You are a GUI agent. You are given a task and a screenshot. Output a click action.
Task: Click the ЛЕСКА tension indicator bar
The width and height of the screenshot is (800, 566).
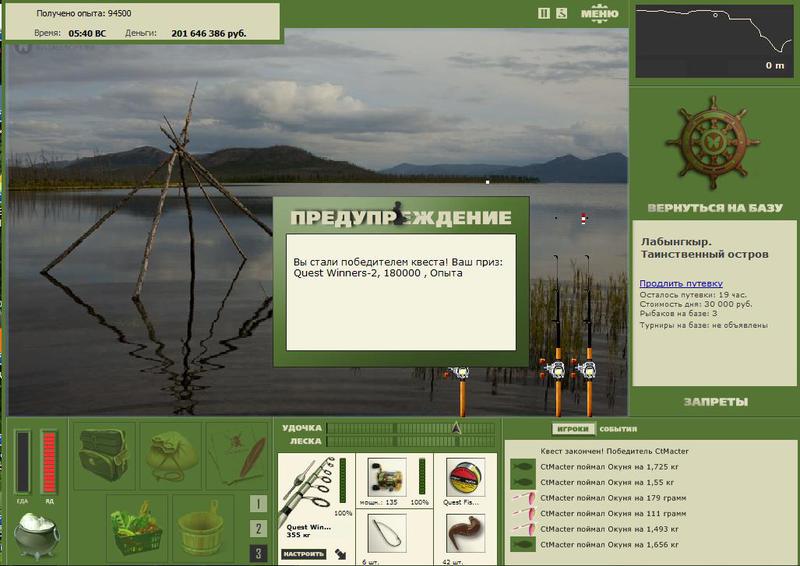[410, 441]
